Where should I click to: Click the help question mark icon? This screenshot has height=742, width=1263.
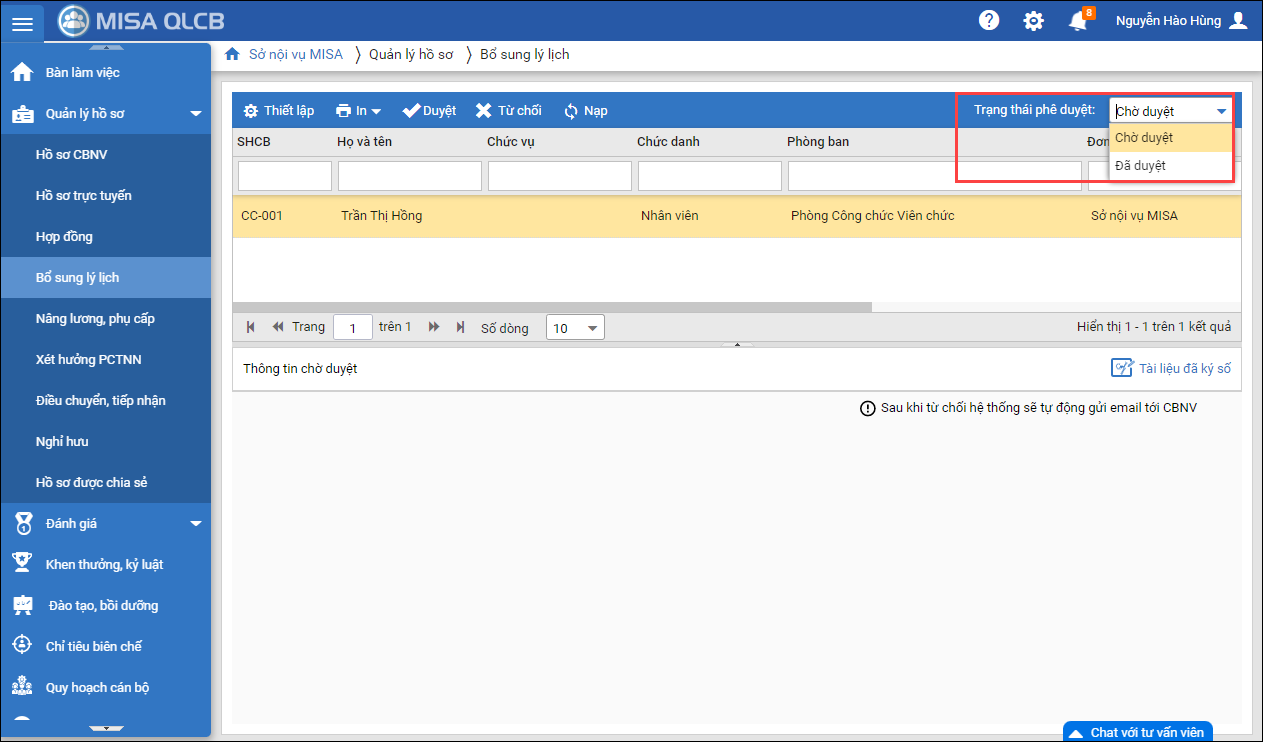click(988, 21)
